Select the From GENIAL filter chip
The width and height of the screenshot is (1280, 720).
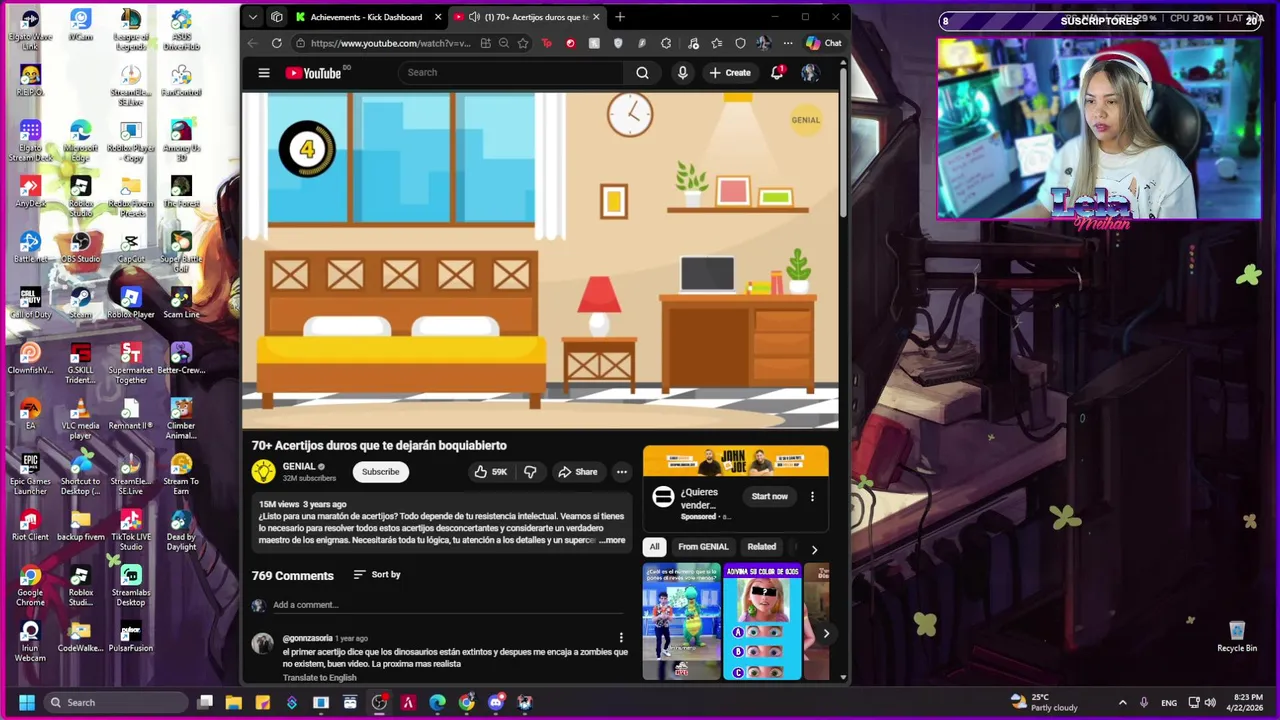point(703,547)
